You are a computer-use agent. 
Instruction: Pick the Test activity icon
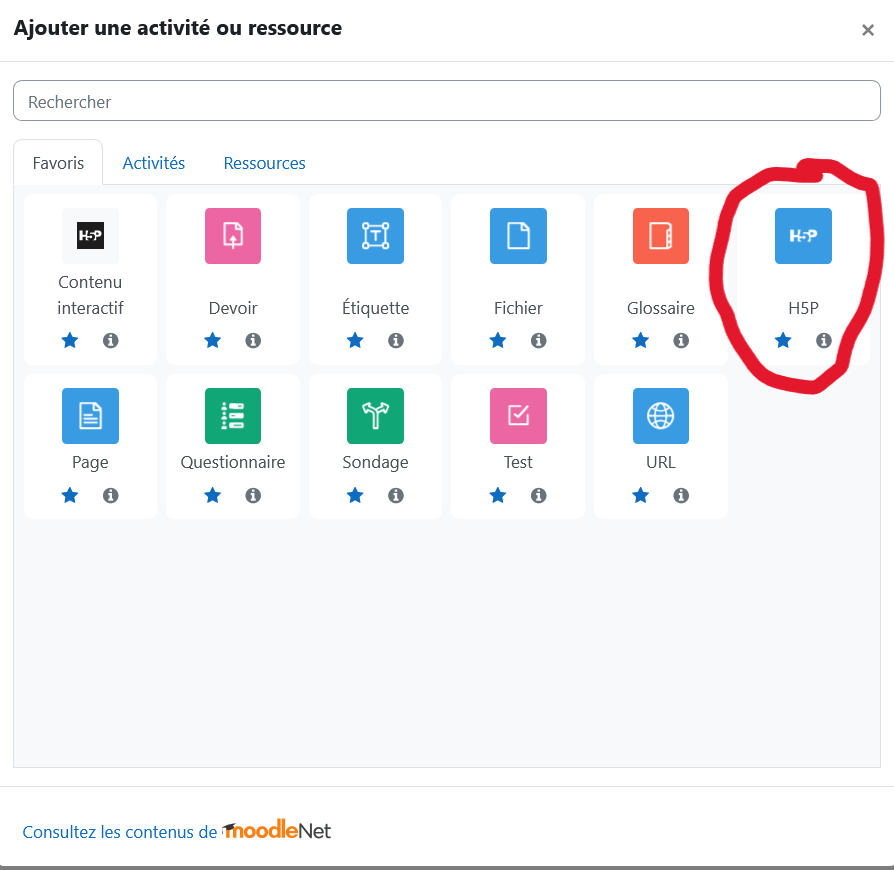coord(518,416)
